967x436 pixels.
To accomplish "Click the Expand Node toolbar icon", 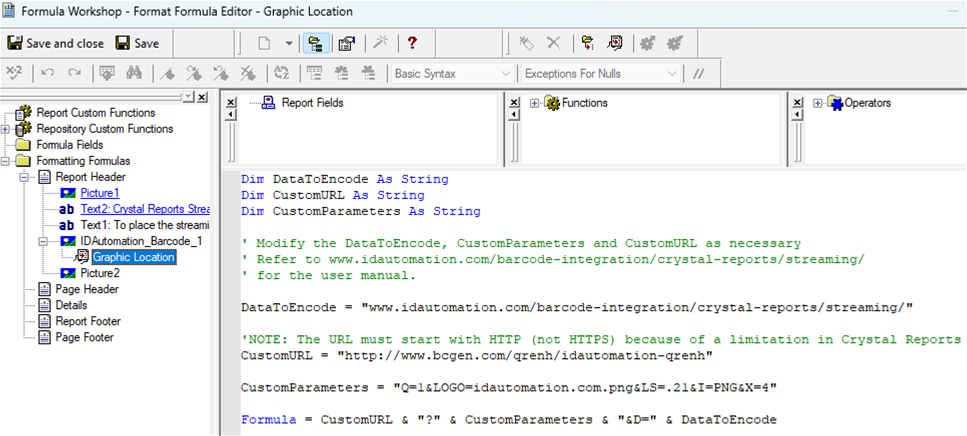I will [x=586, y=43].
